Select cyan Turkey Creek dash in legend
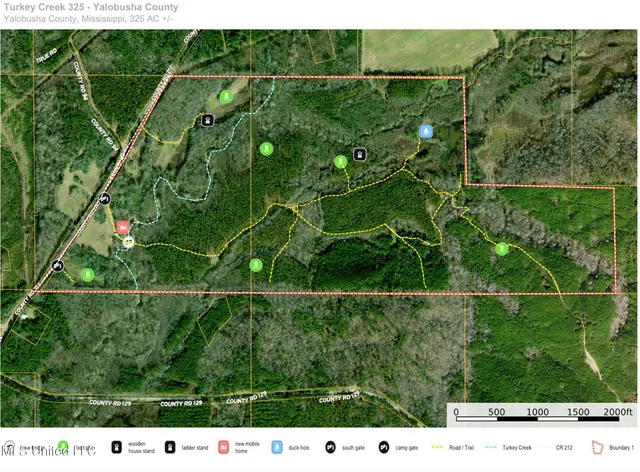Viewport: 640px width, 472px height. pyautogui.click(x=491, y=448)
